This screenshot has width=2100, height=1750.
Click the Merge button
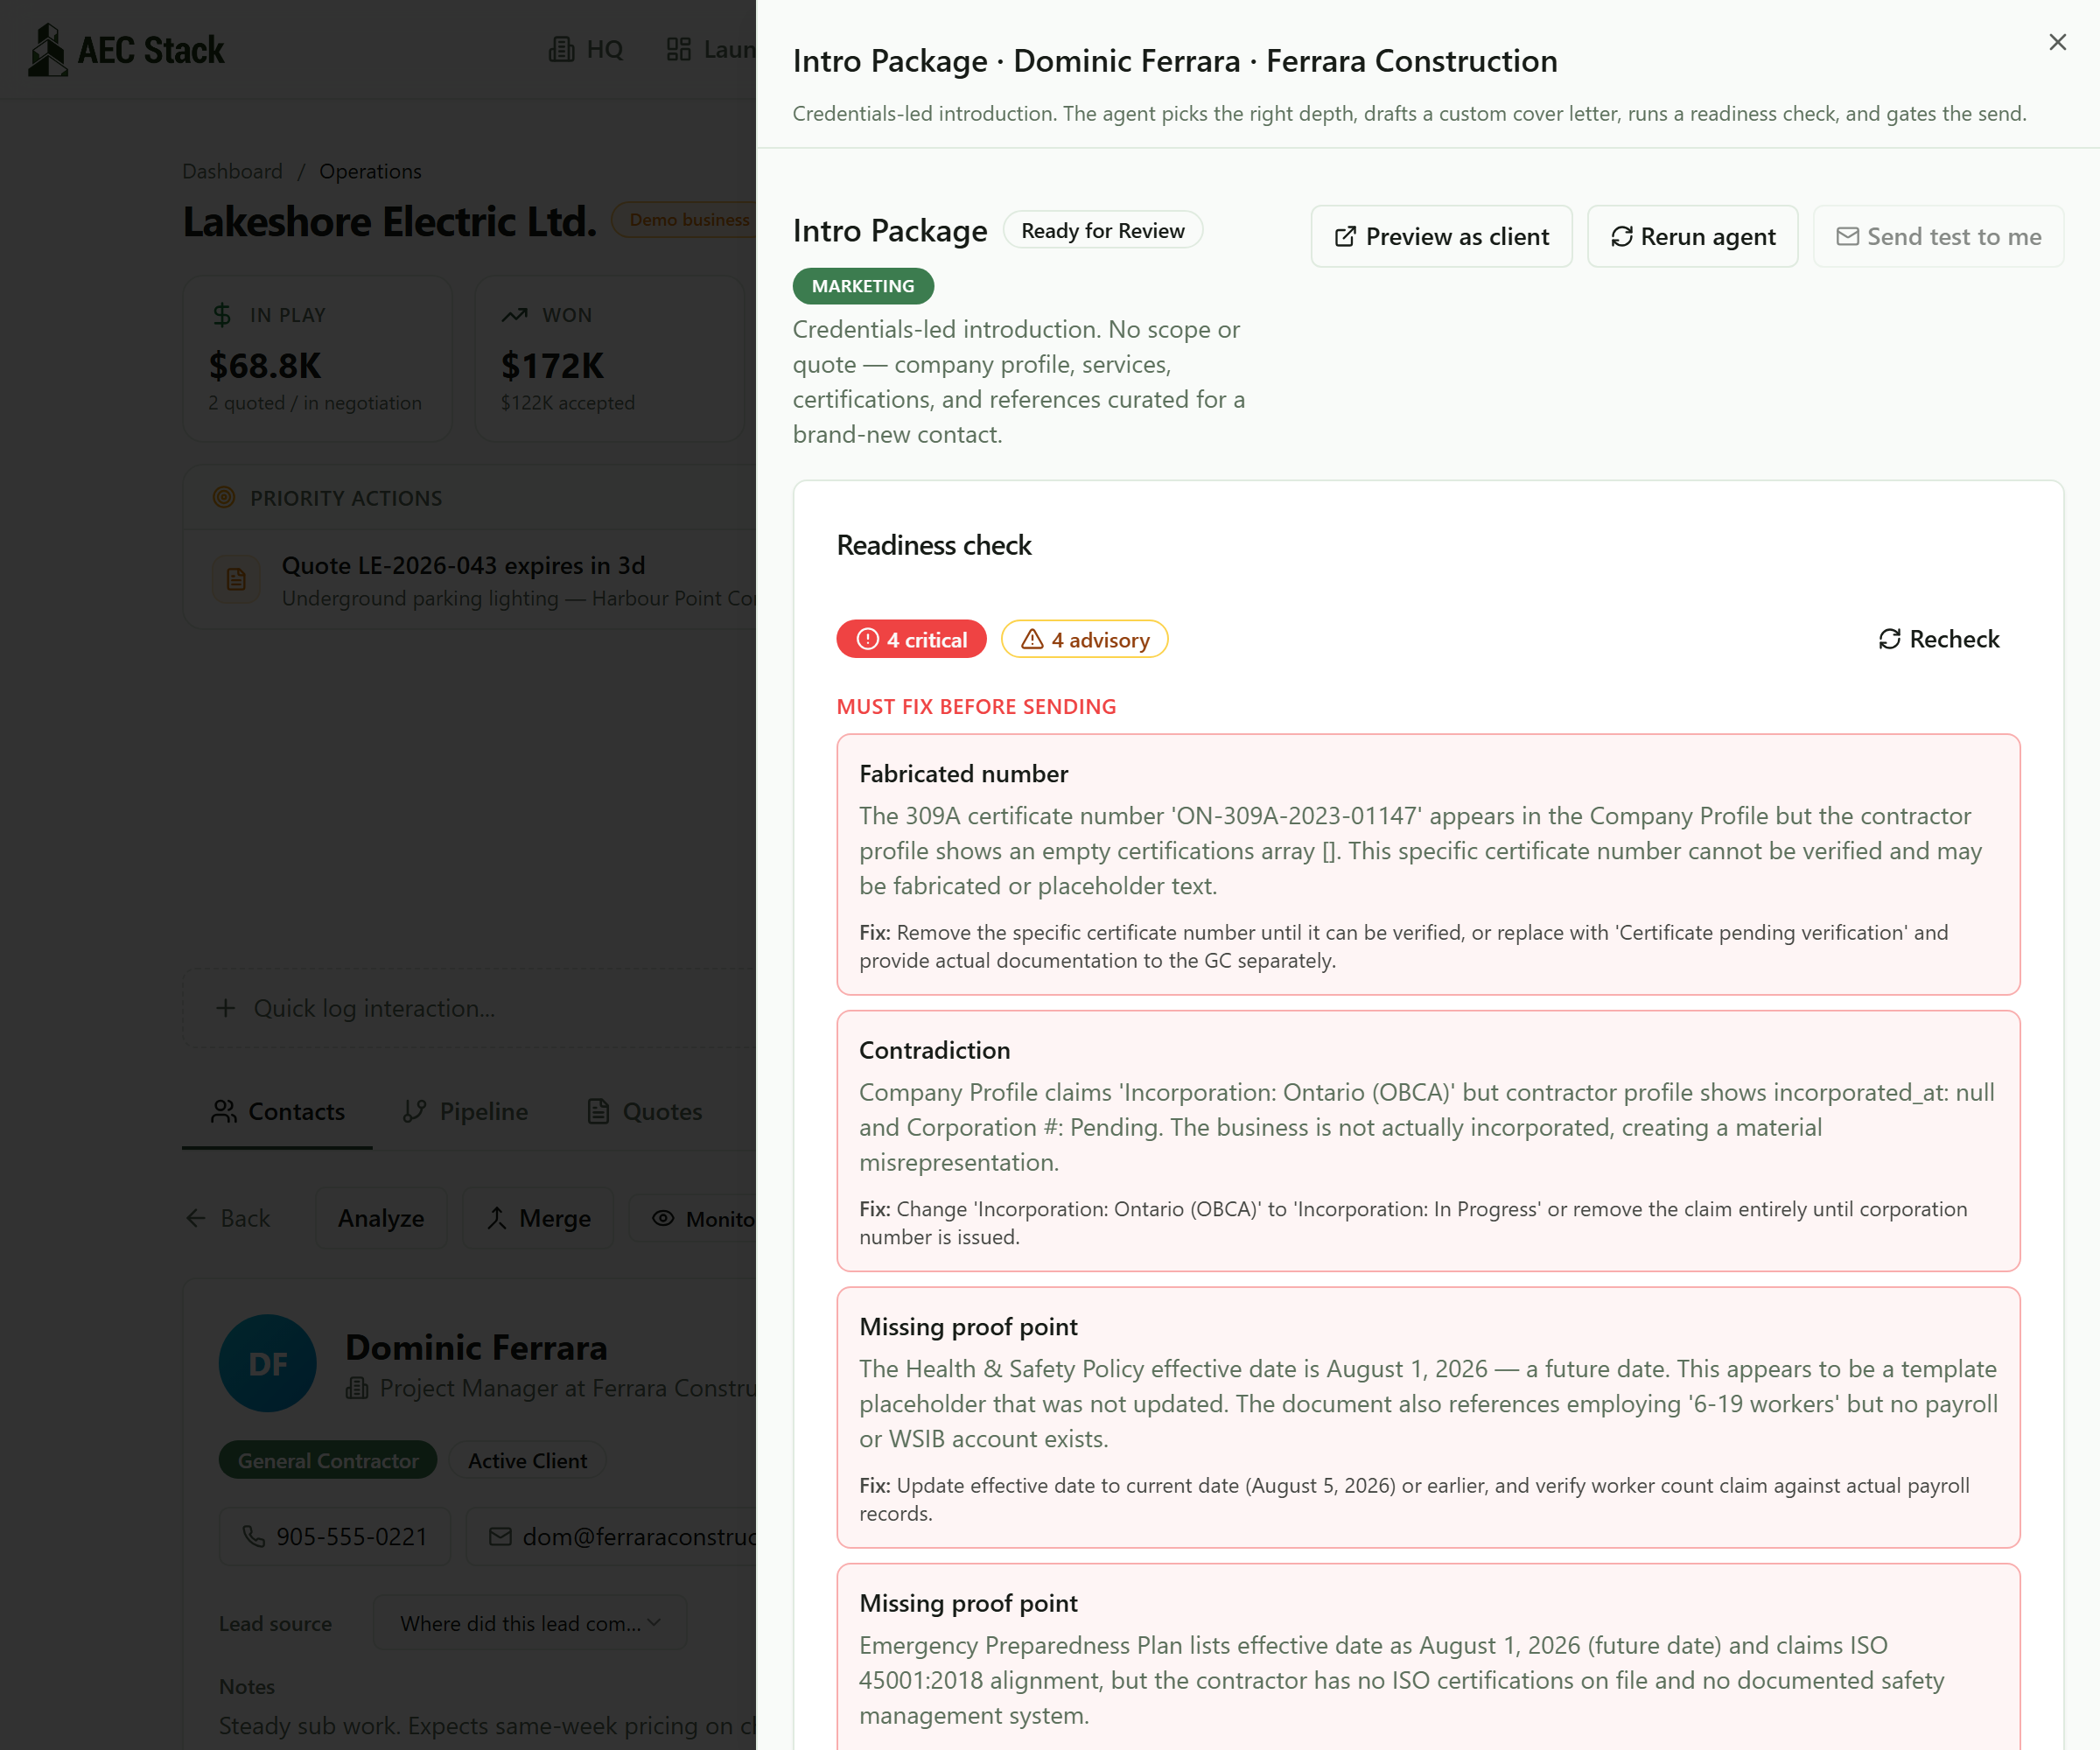(x=538, y=1218)
